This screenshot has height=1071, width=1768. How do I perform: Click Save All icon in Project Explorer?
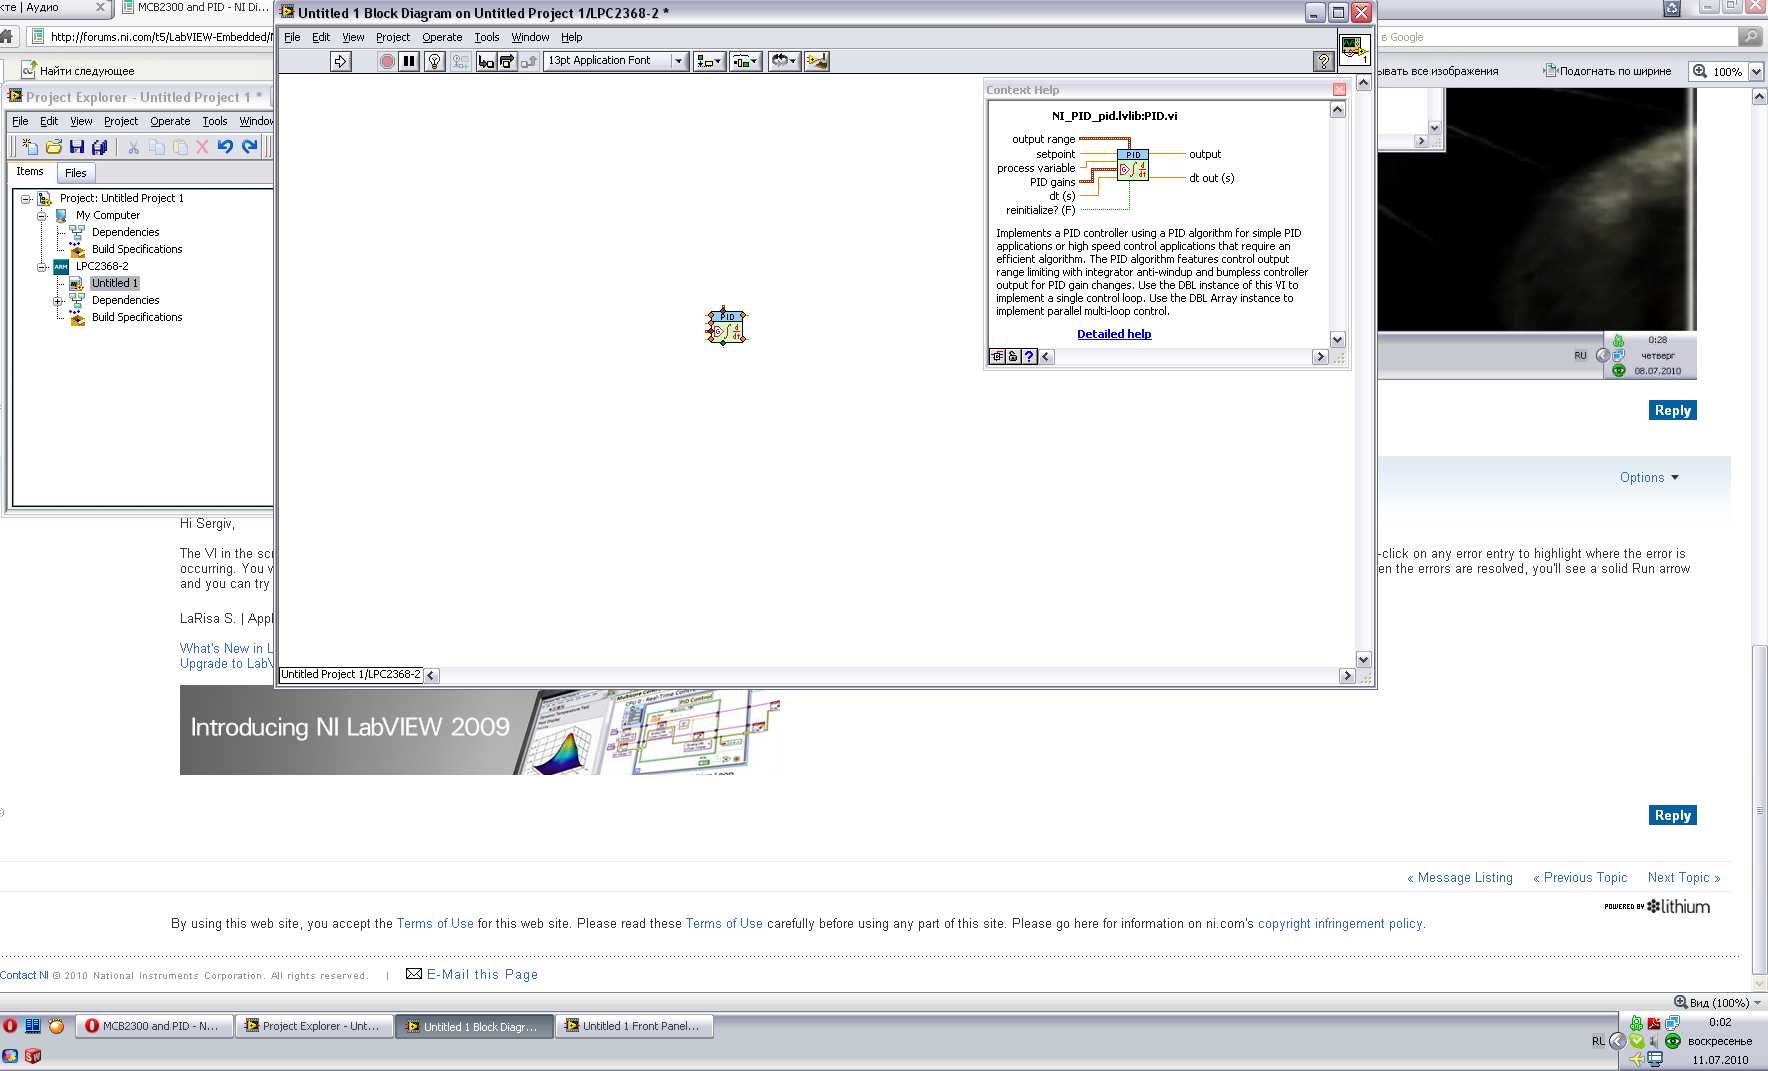pos(99,147)
